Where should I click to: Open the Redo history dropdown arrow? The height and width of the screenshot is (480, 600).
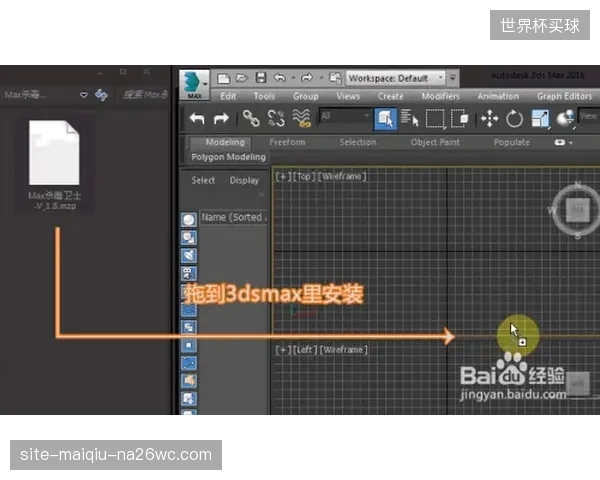point(321,78)
